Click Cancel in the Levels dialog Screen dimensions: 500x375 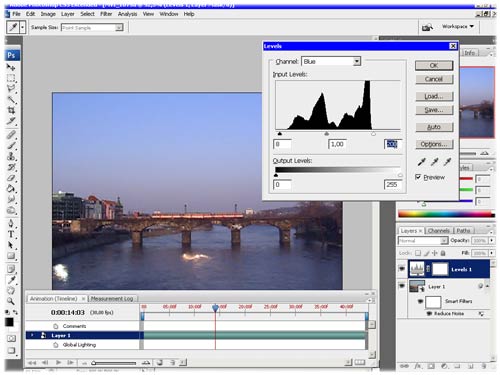434,79
